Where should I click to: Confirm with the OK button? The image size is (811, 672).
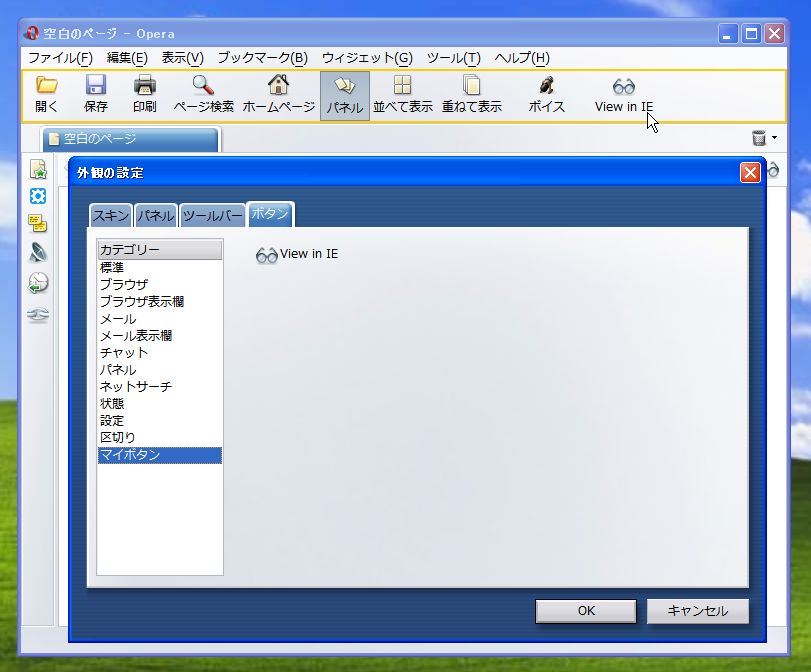586,611
